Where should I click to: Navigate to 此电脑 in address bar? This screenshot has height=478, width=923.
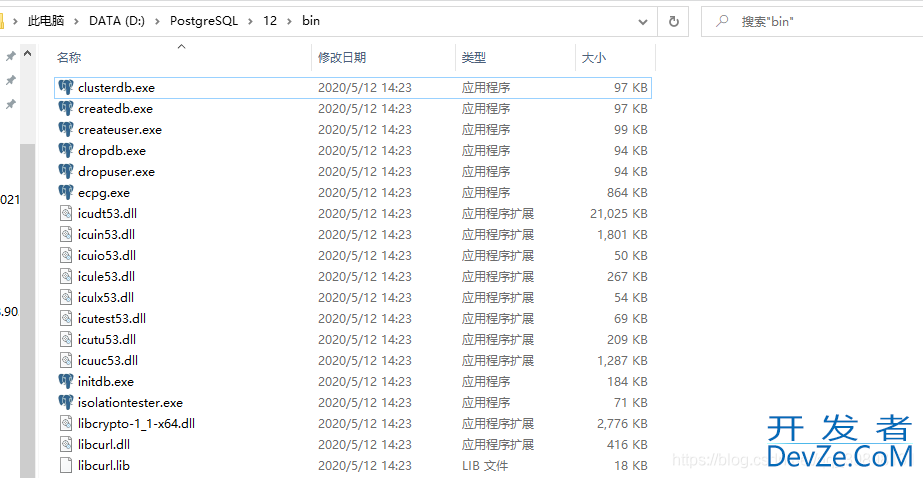coord(46,21)
